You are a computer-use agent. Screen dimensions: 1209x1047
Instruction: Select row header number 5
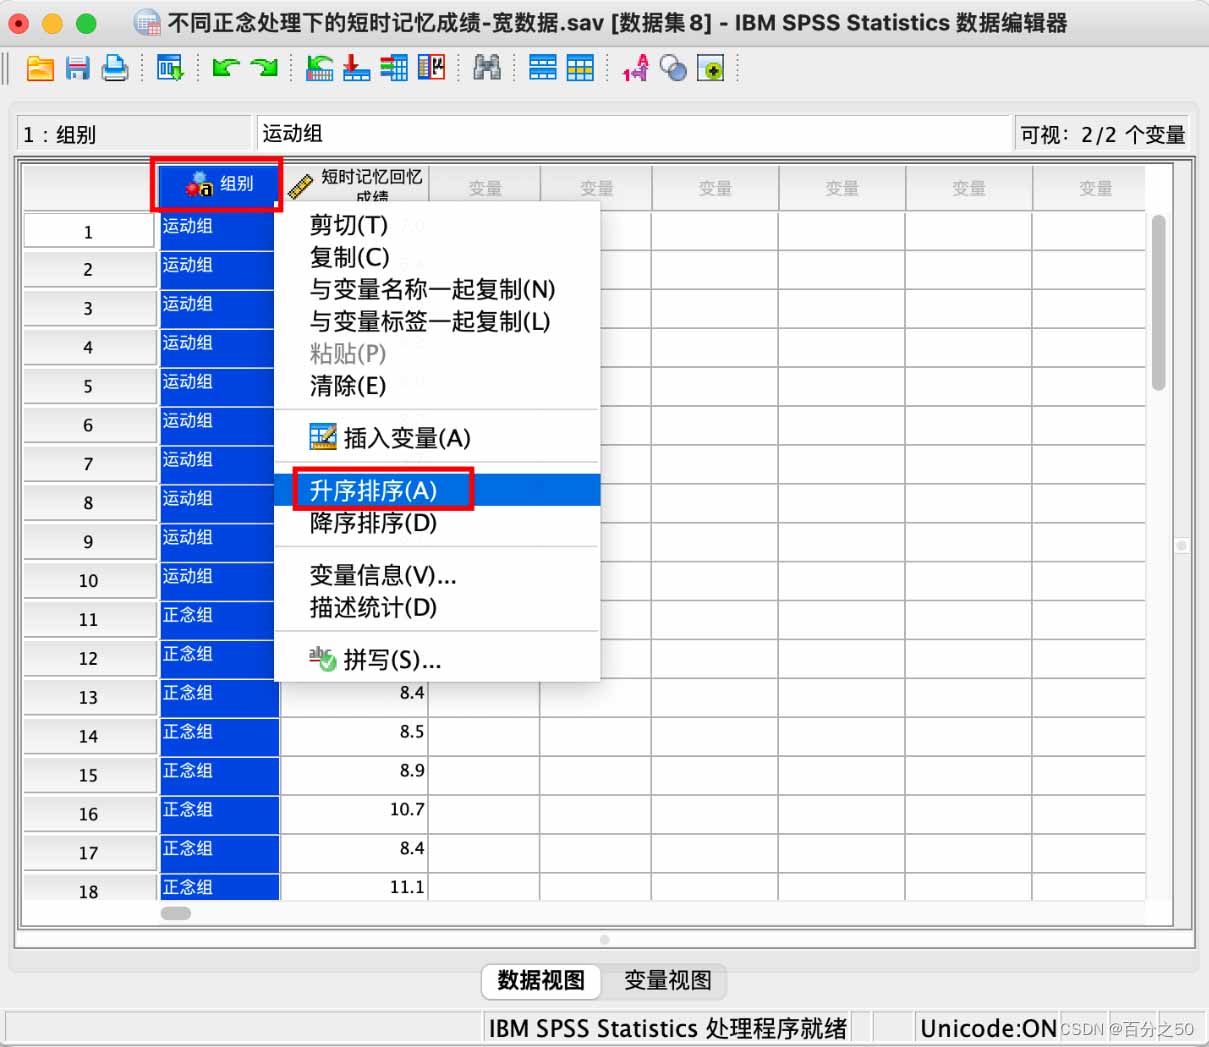pos(88,385)
